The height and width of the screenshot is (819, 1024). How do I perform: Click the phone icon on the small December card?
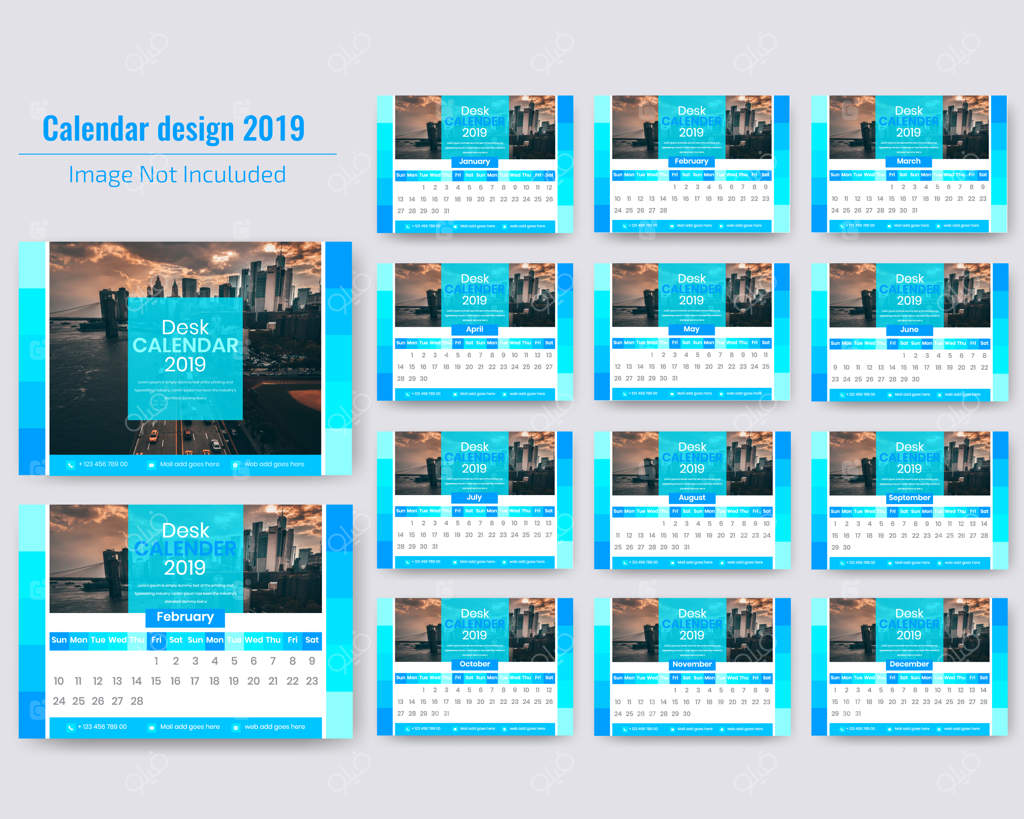click(841, 729)
